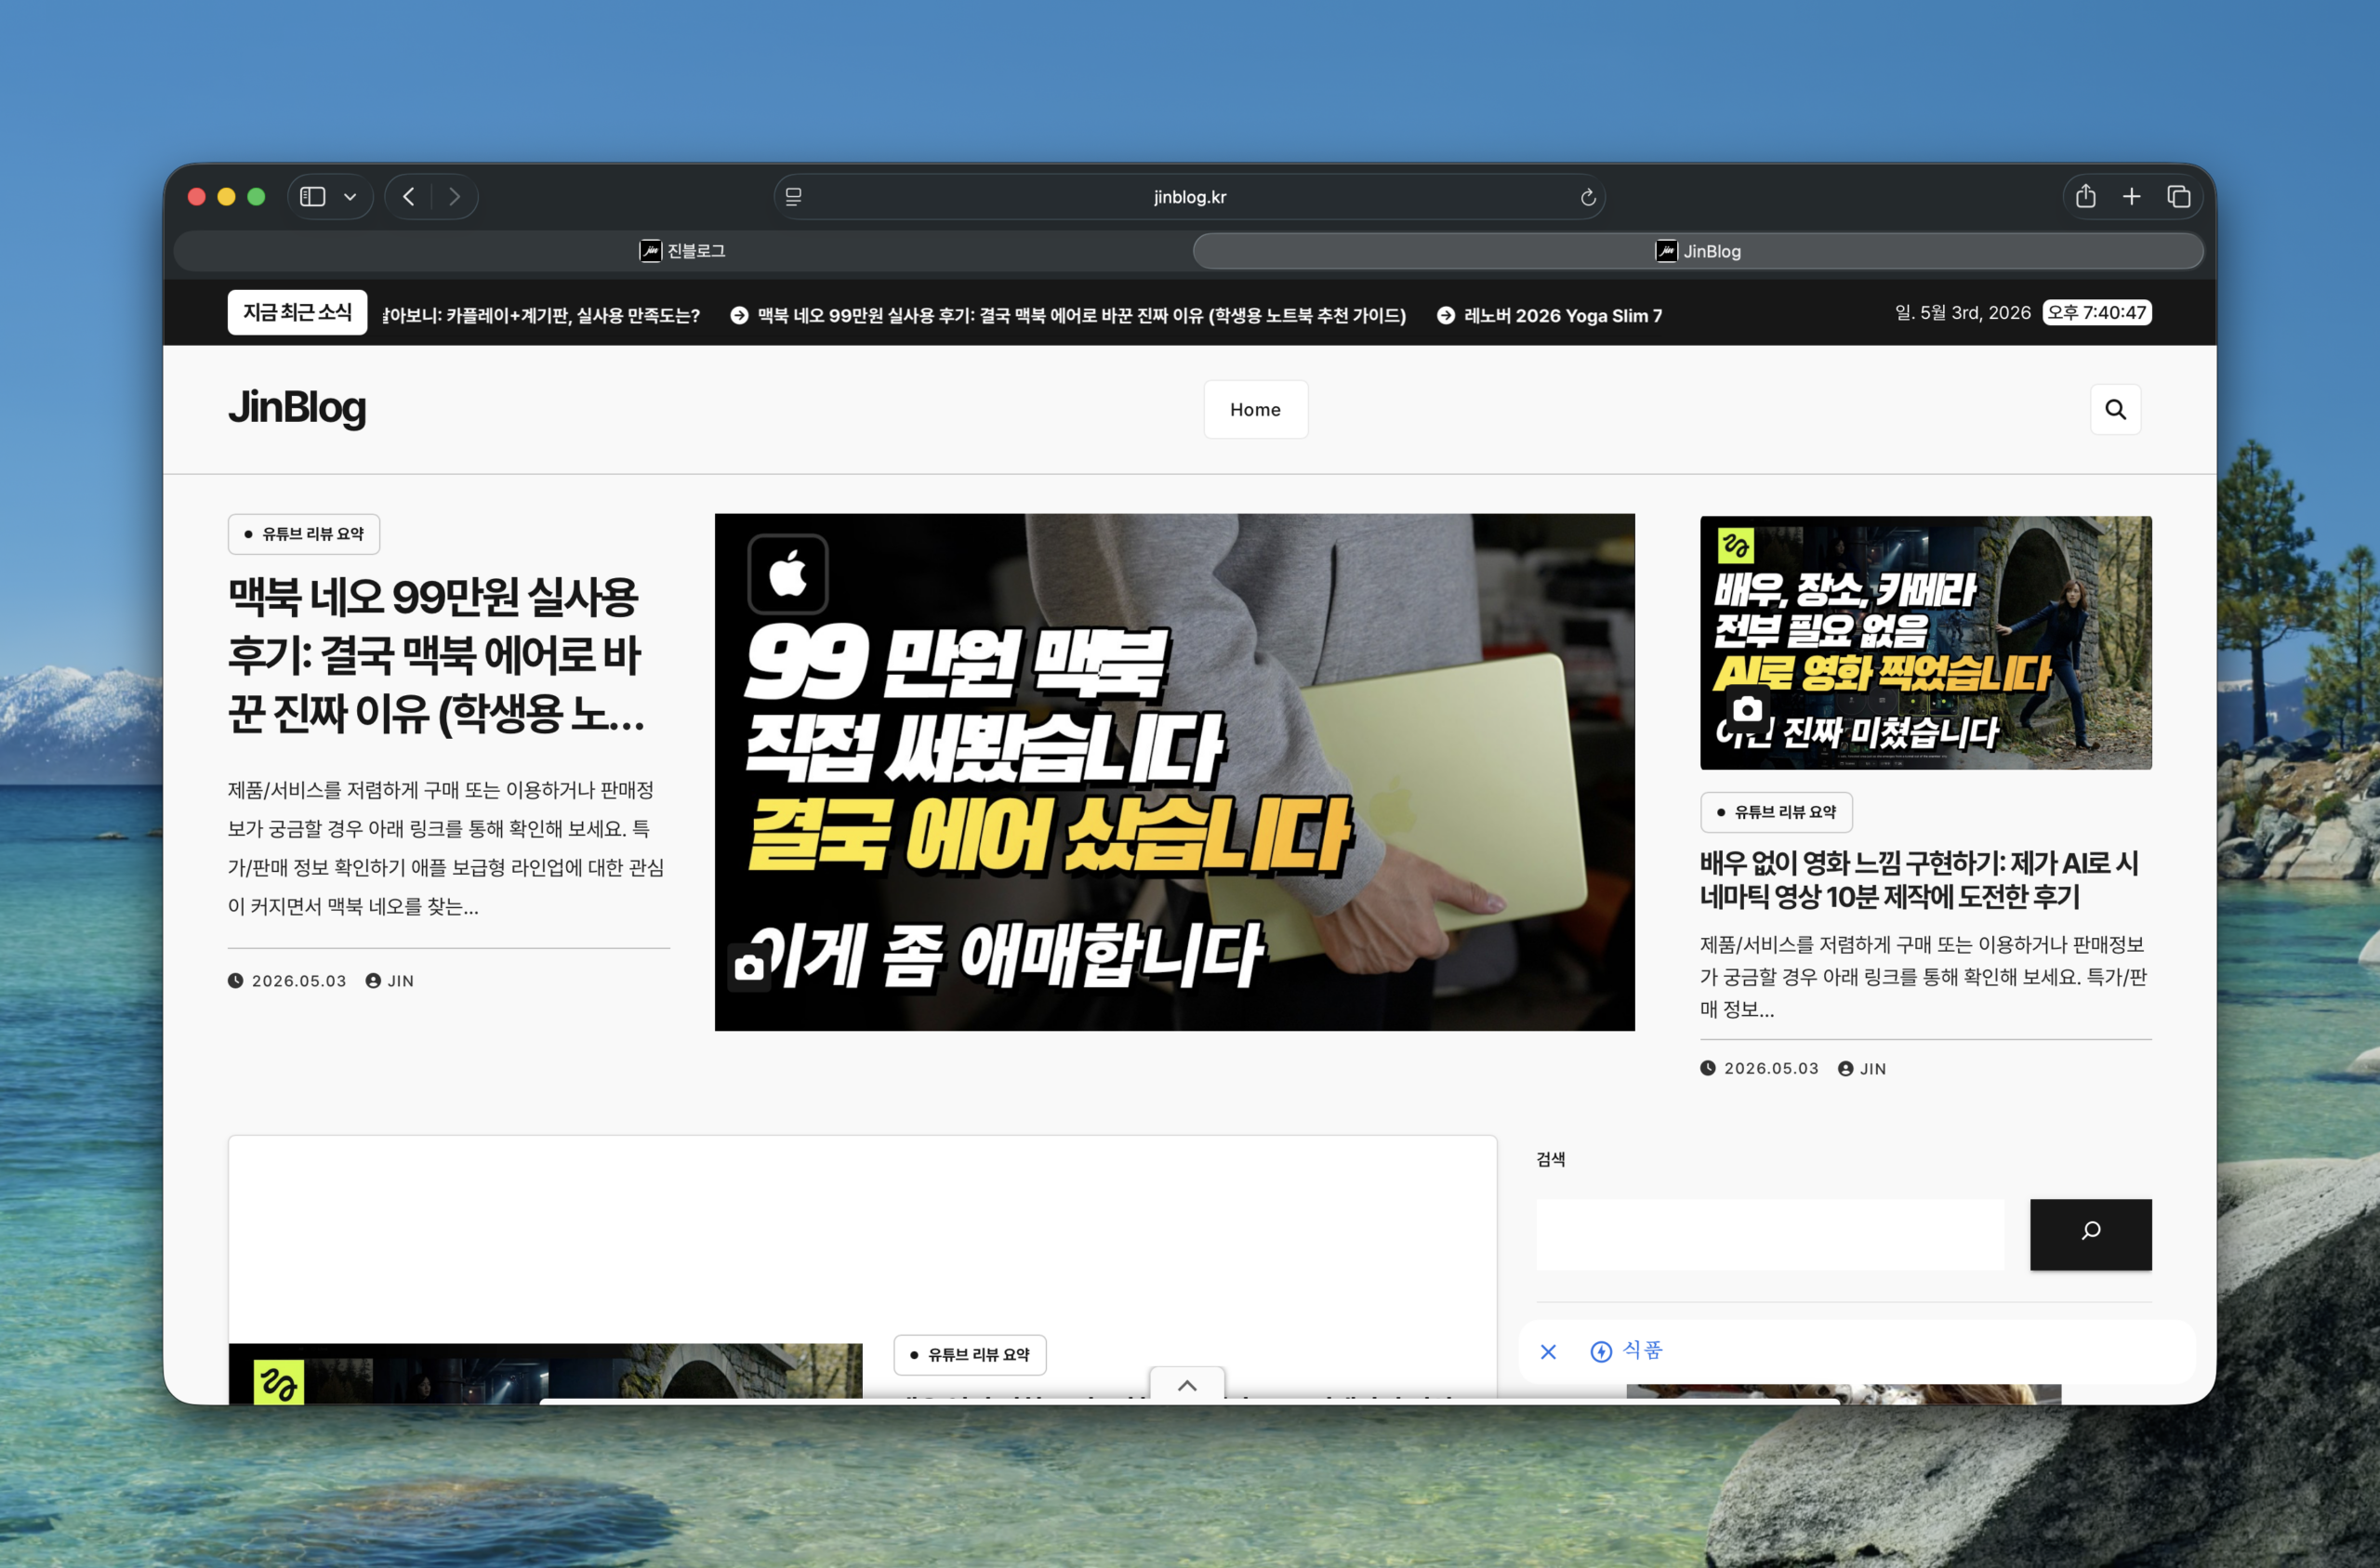Go back using the back arrow
Viewport: 2380px width, 1568px height.
[408, 197]
